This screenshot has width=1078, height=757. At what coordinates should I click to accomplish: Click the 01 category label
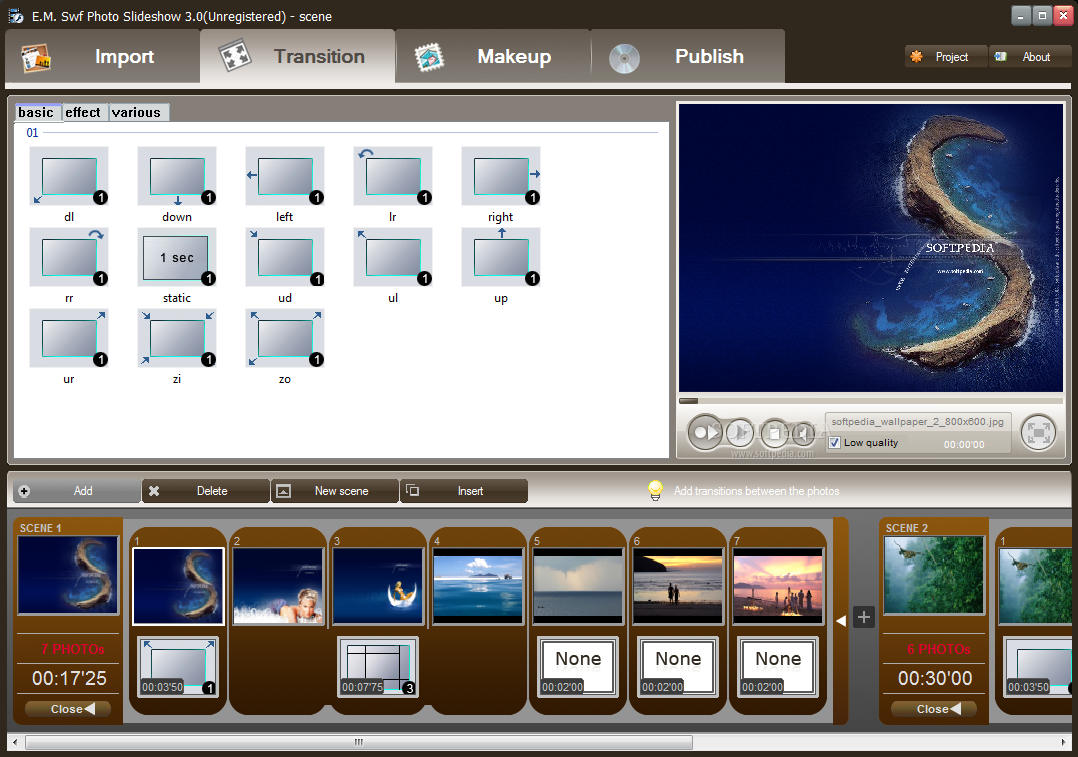pyautogui.click(x=32, y=133)
